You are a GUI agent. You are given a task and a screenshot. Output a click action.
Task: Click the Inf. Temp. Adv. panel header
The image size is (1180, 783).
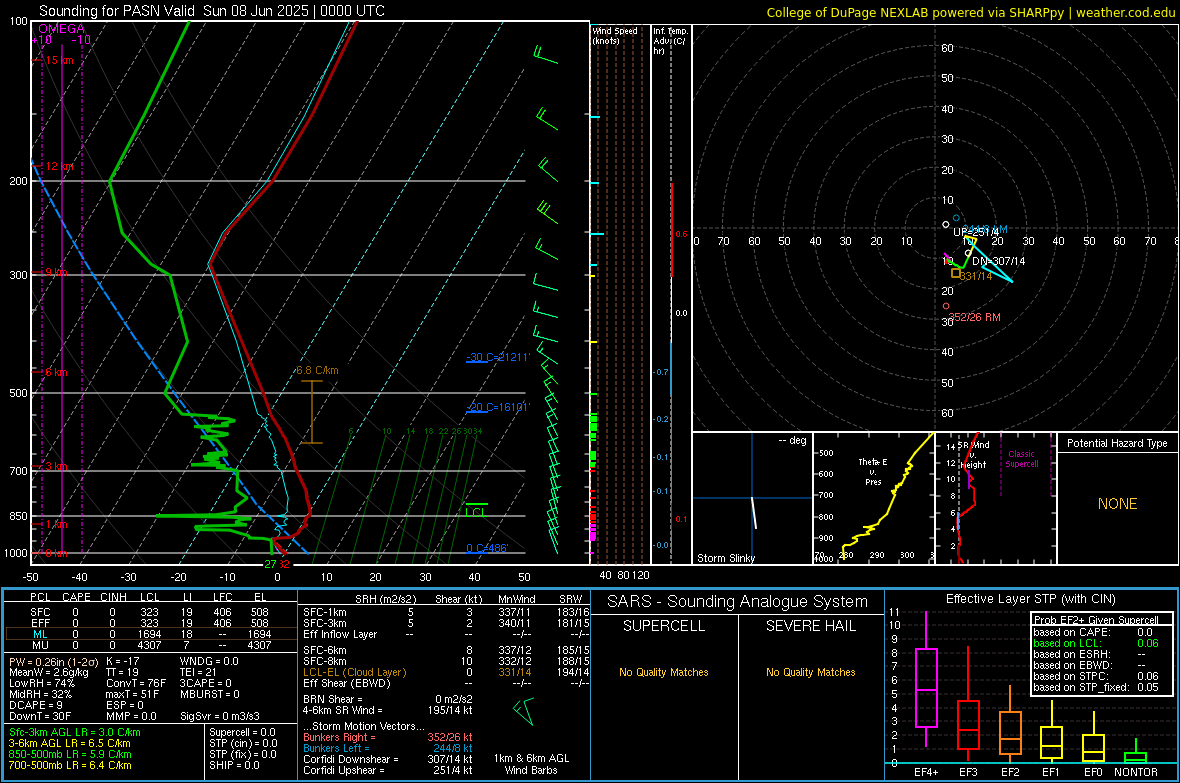(670, 41)
